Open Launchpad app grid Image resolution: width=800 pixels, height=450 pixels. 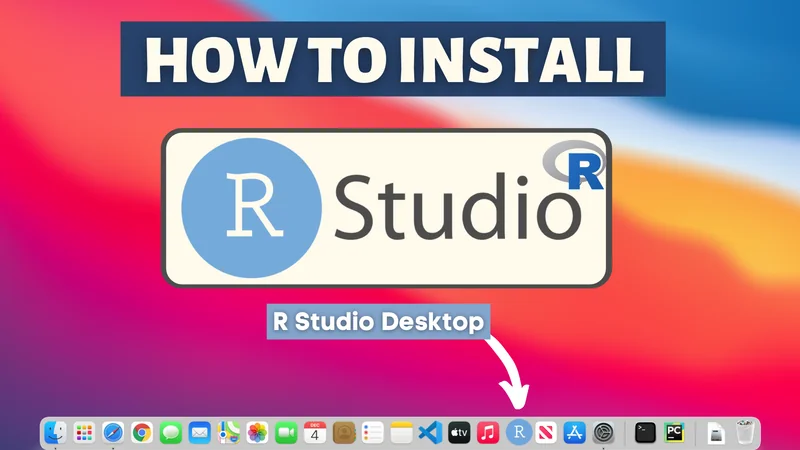point(84,432)
